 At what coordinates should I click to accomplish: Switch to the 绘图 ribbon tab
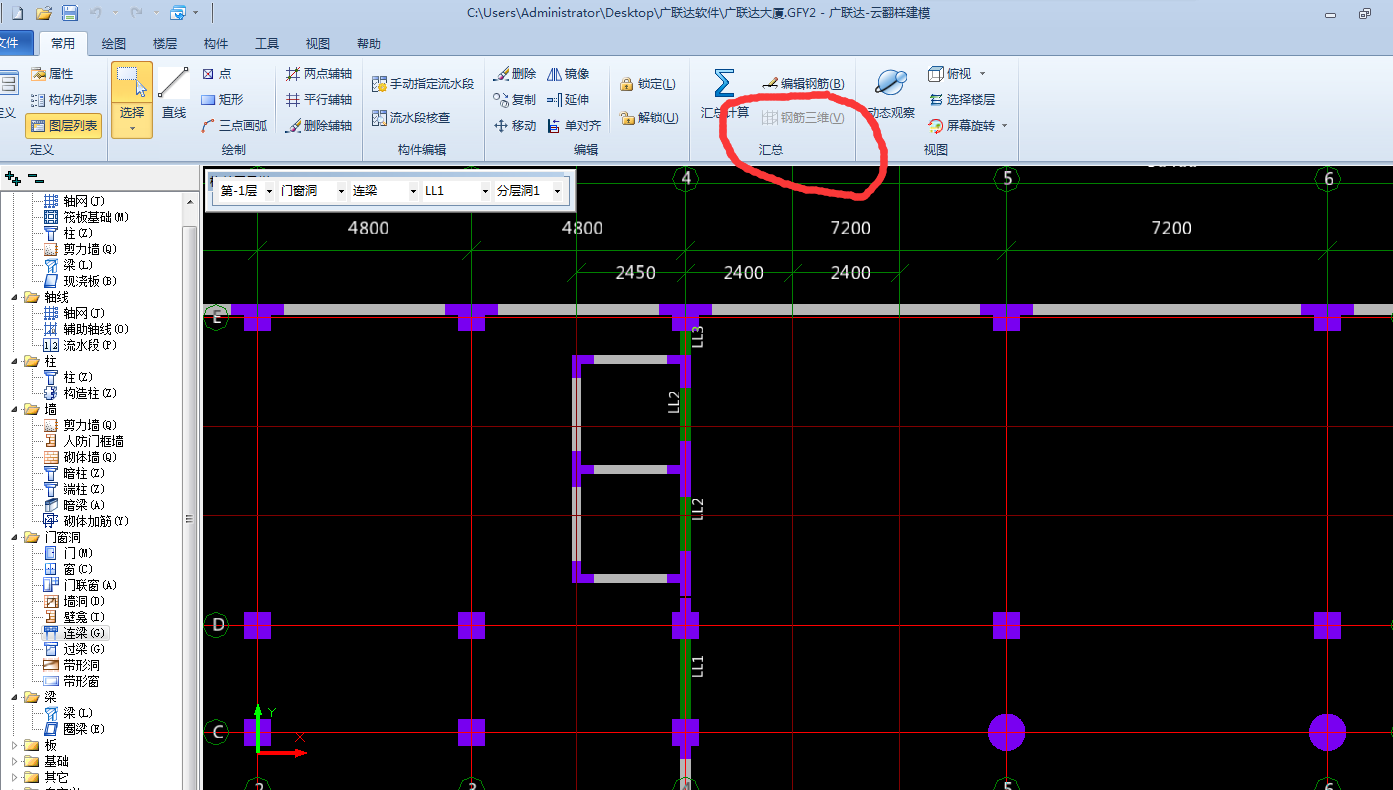[114, 44]
